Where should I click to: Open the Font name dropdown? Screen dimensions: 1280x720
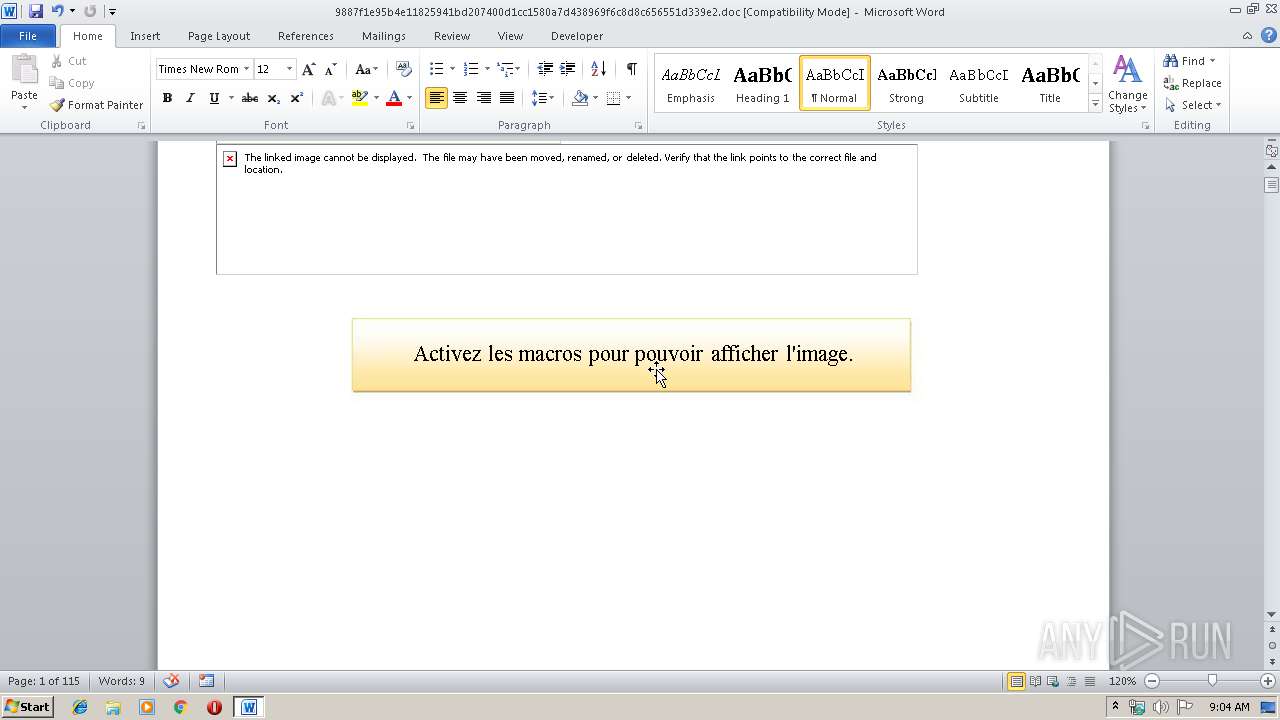pyautogui.click(x=246, y=69)
